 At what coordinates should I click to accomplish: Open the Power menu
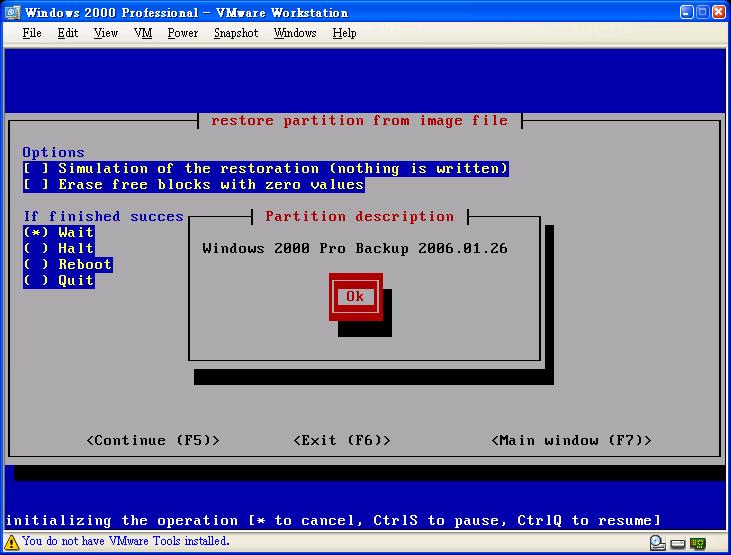pyautogui.click(x=183, y=33)
